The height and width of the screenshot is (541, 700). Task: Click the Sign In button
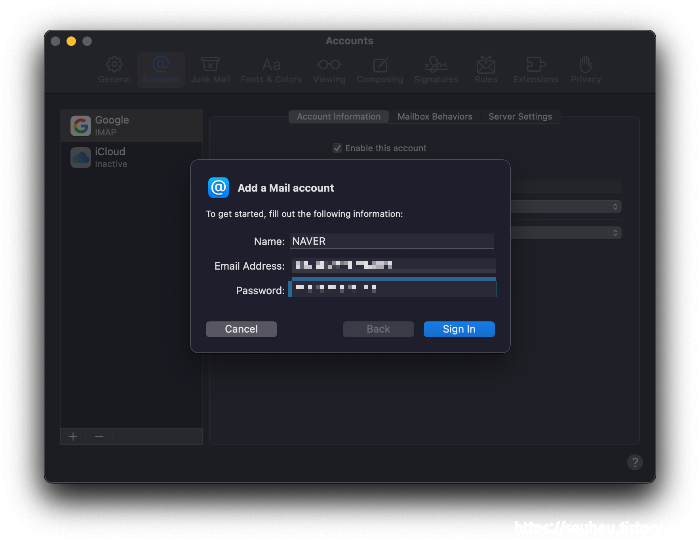[x=459, y=329]
